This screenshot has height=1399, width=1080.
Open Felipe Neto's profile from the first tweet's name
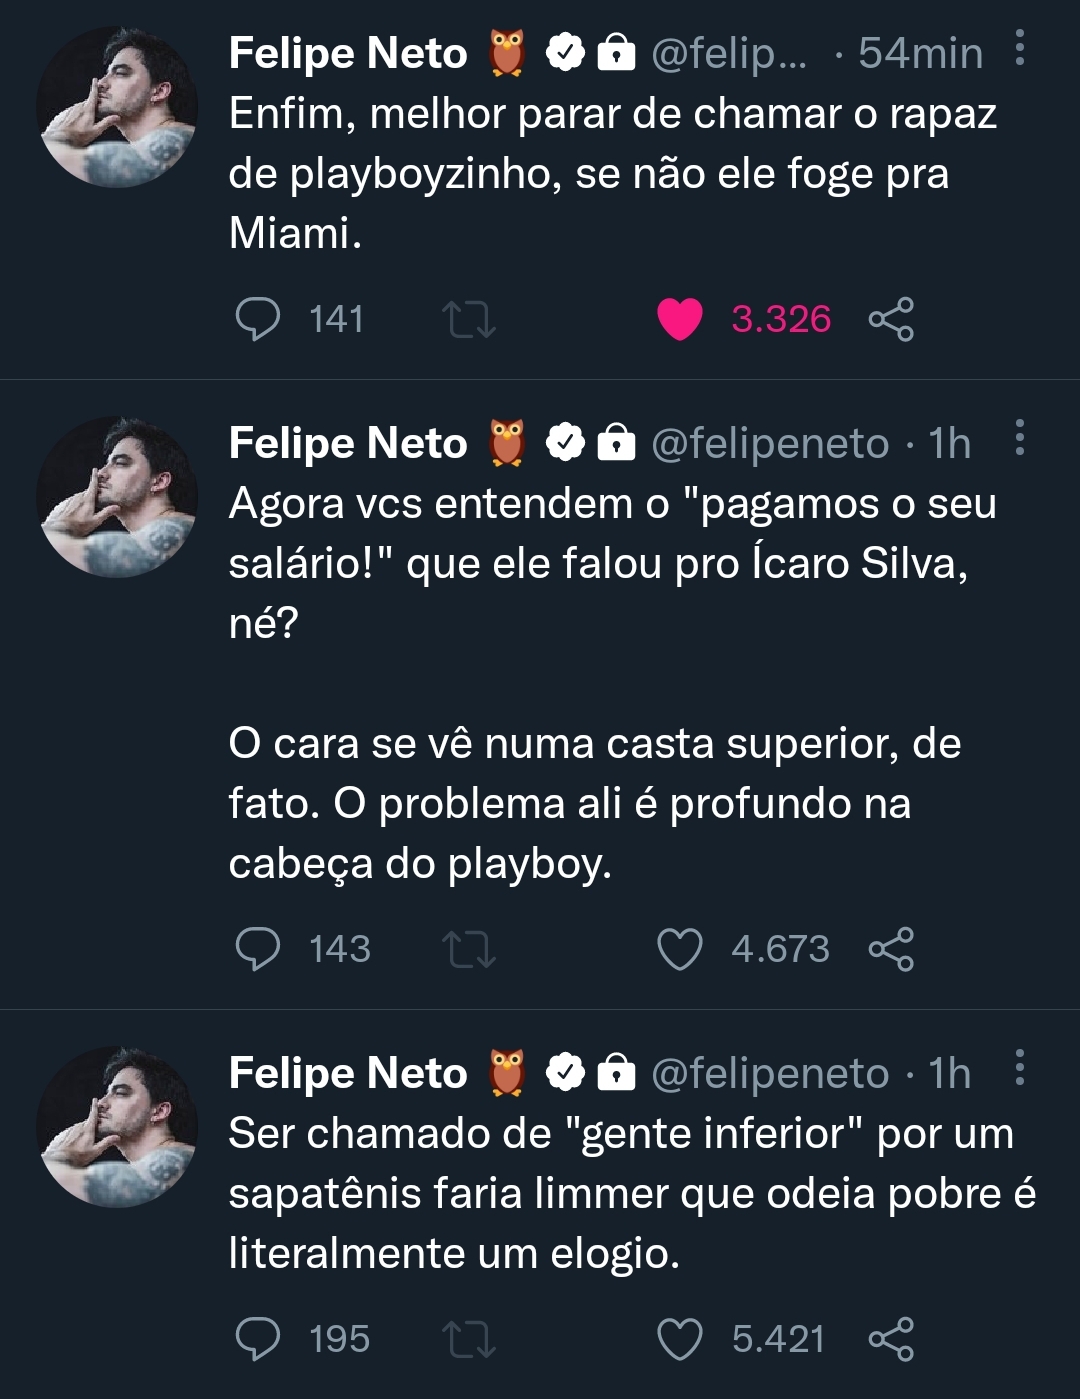point(348,53)
